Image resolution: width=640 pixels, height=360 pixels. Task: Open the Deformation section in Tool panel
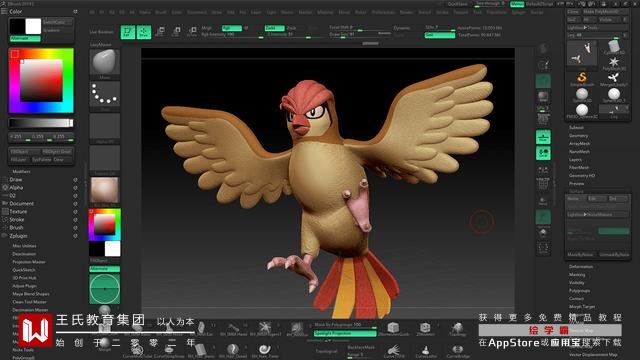(x=581, y=267)
